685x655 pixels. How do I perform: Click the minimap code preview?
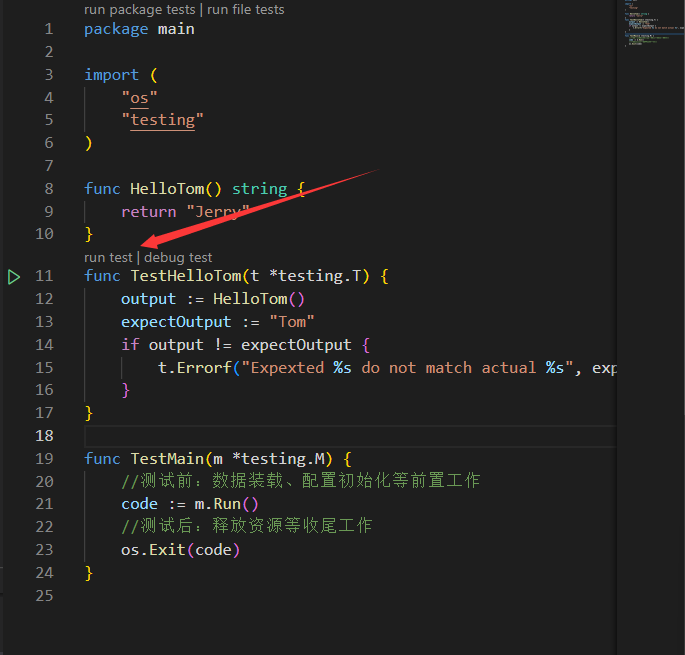pos(652,23)
